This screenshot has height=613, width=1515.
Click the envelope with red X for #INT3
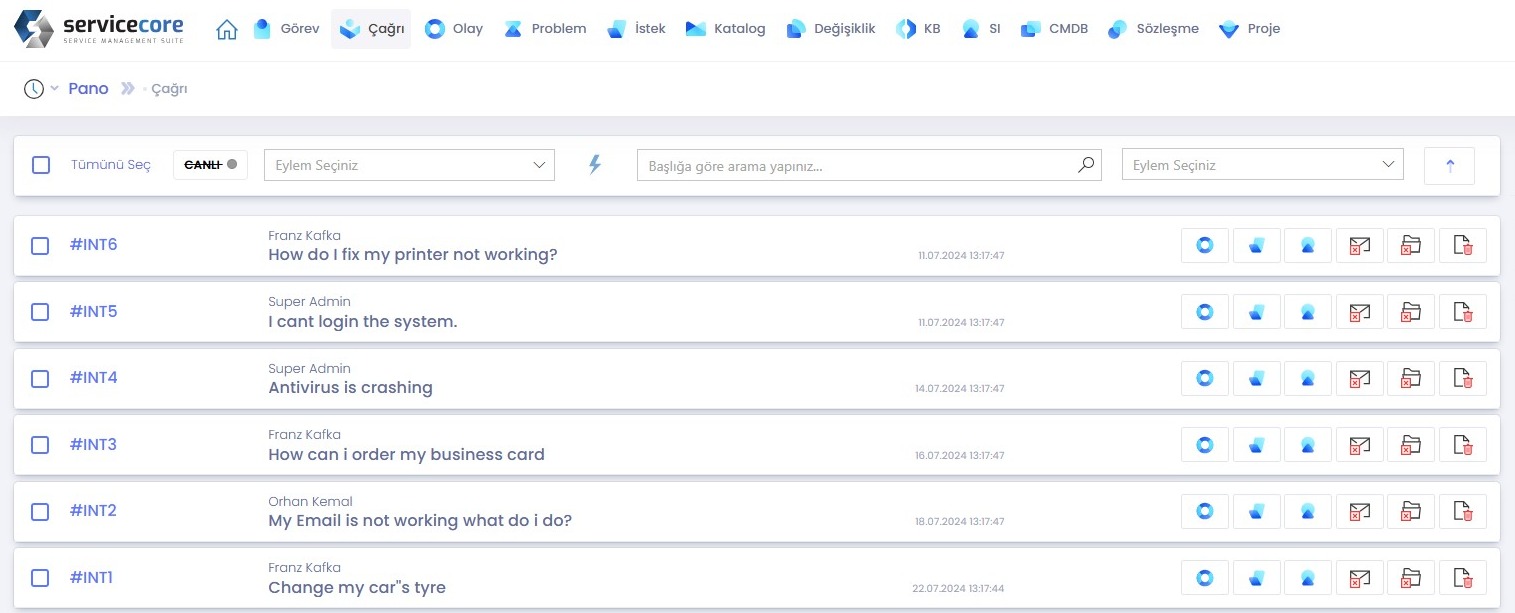pyautogui.click(x=1359, y=445)
